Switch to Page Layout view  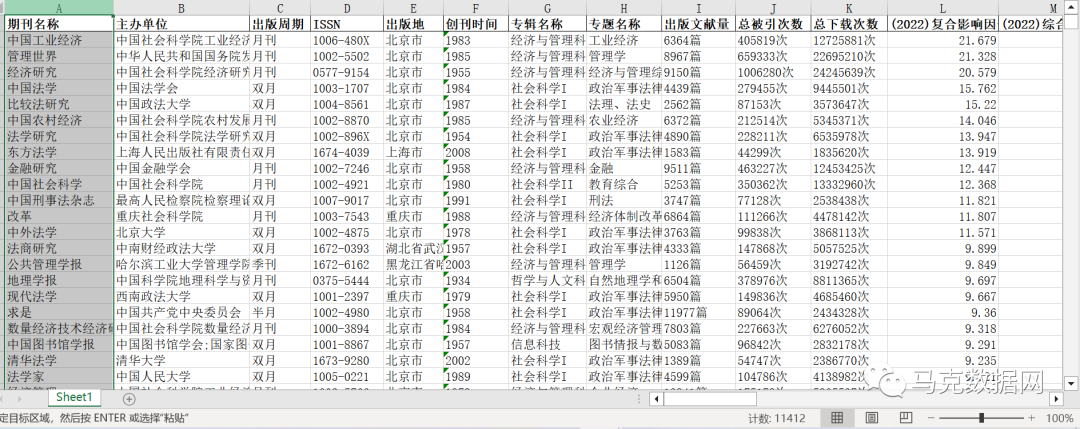coord(871,417)
